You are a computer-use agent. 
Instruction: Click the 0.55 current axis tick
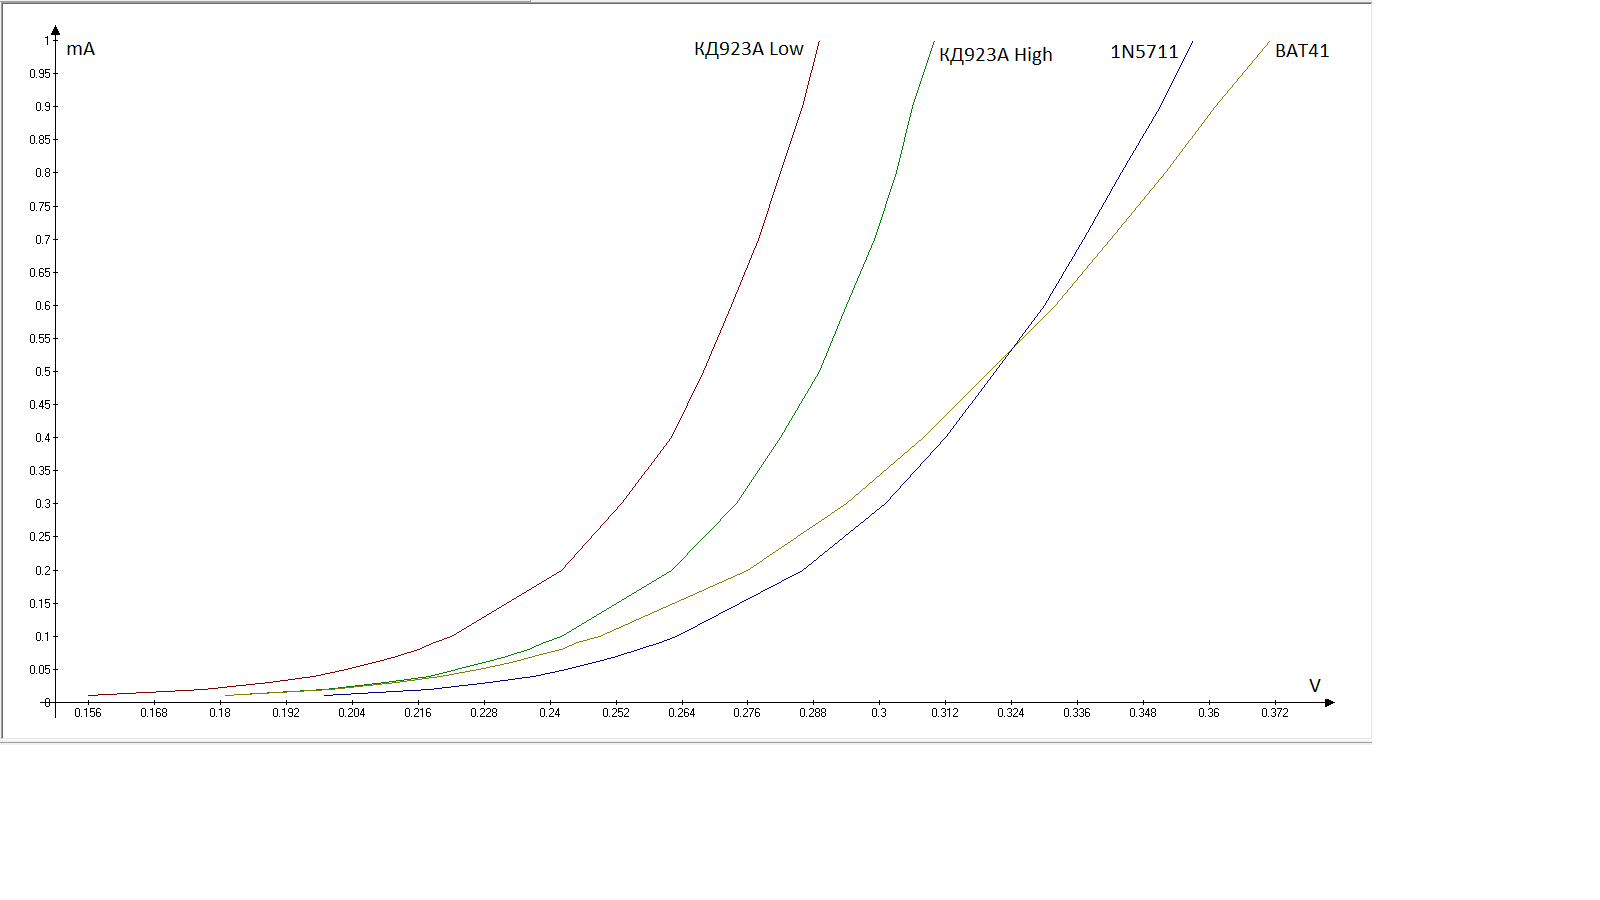pyautogui.click(x=40, y=339)
